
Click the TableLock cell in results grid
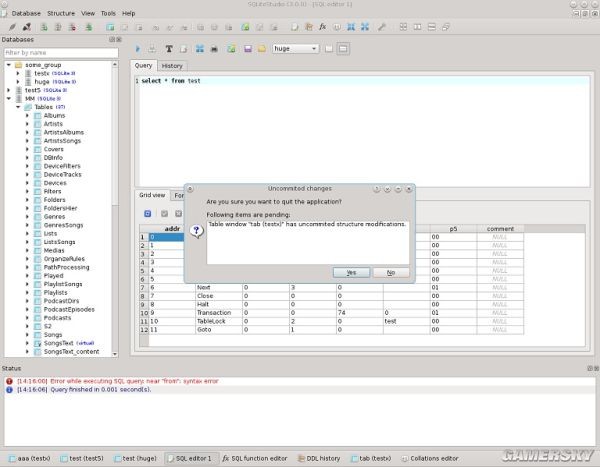(218, 321)
